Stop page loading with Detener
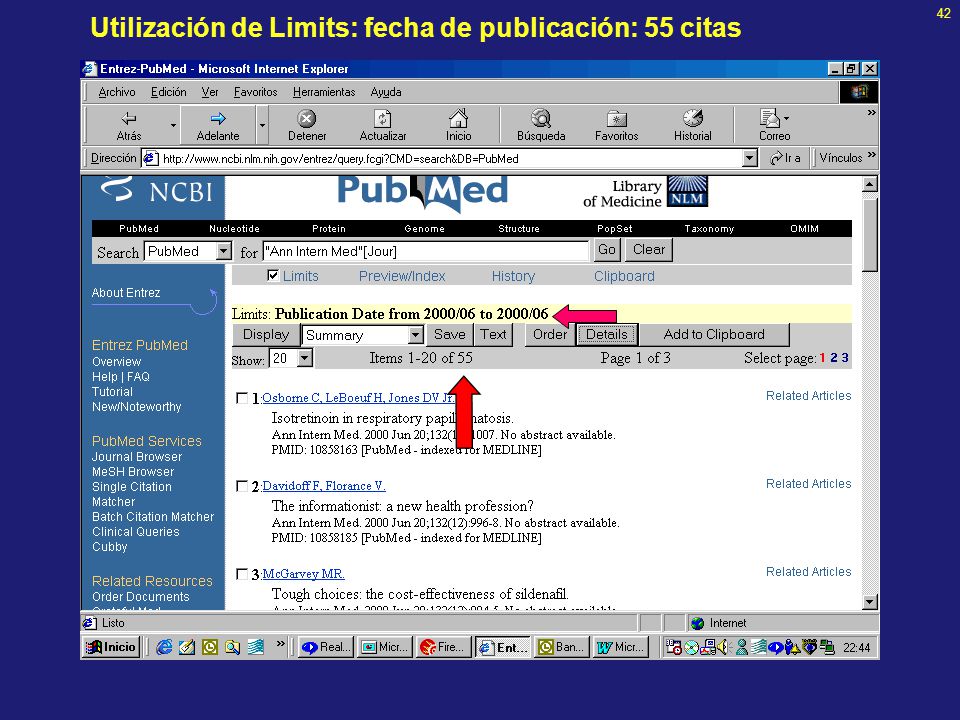 click(307, 126)
